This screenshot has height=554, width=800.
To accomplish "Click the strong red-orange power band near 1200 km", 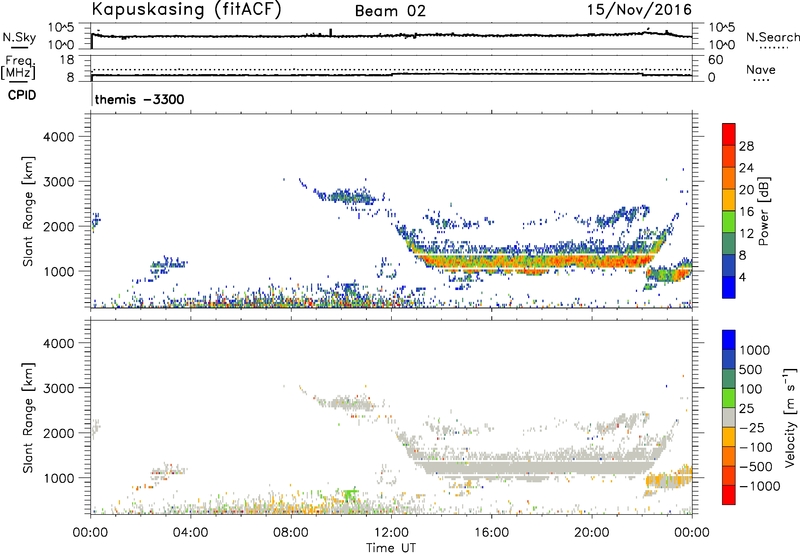I will click(536, 262).
